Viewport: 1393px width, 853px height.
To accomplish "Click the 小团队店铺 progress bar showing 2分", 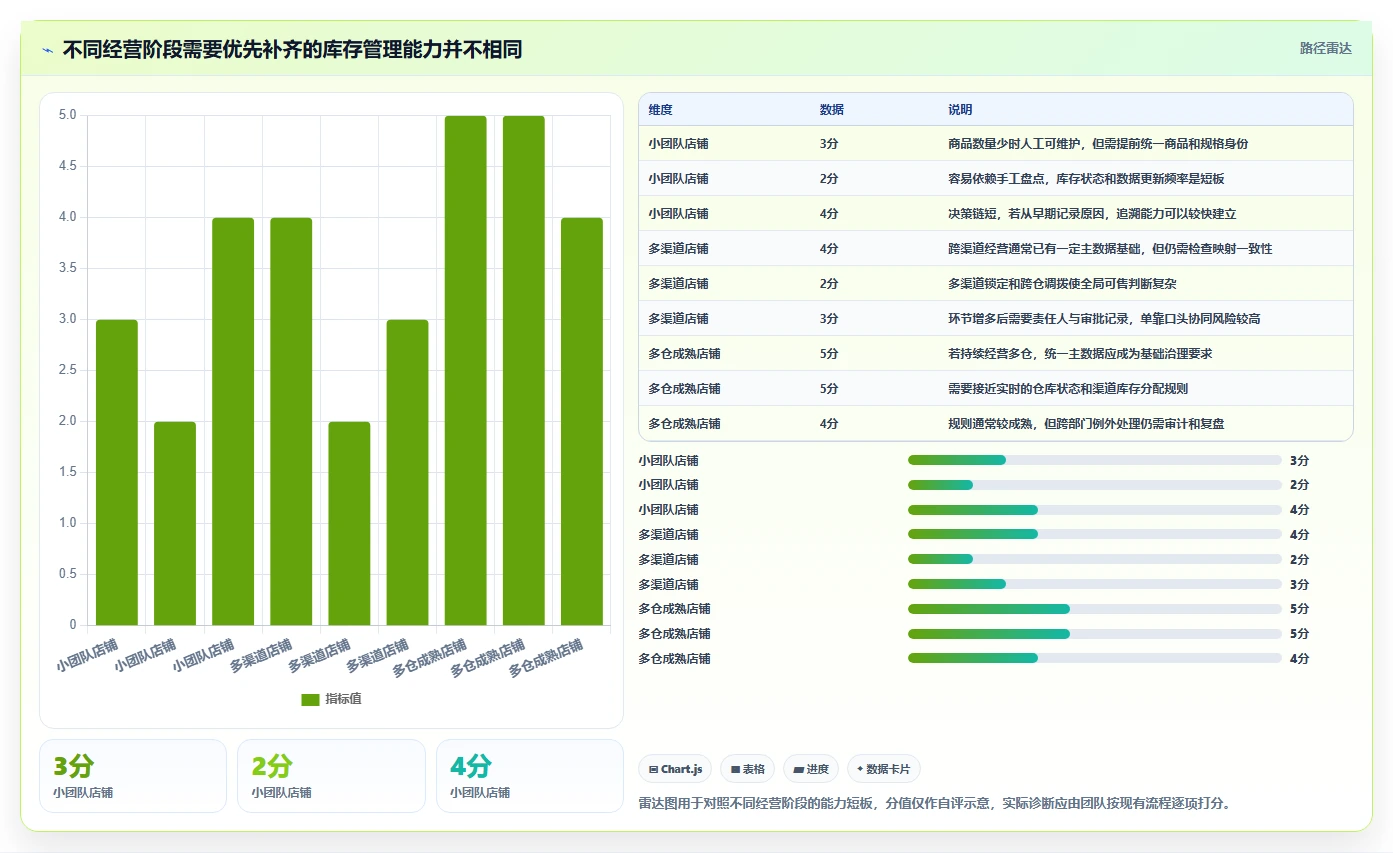I will [1095, 485].
